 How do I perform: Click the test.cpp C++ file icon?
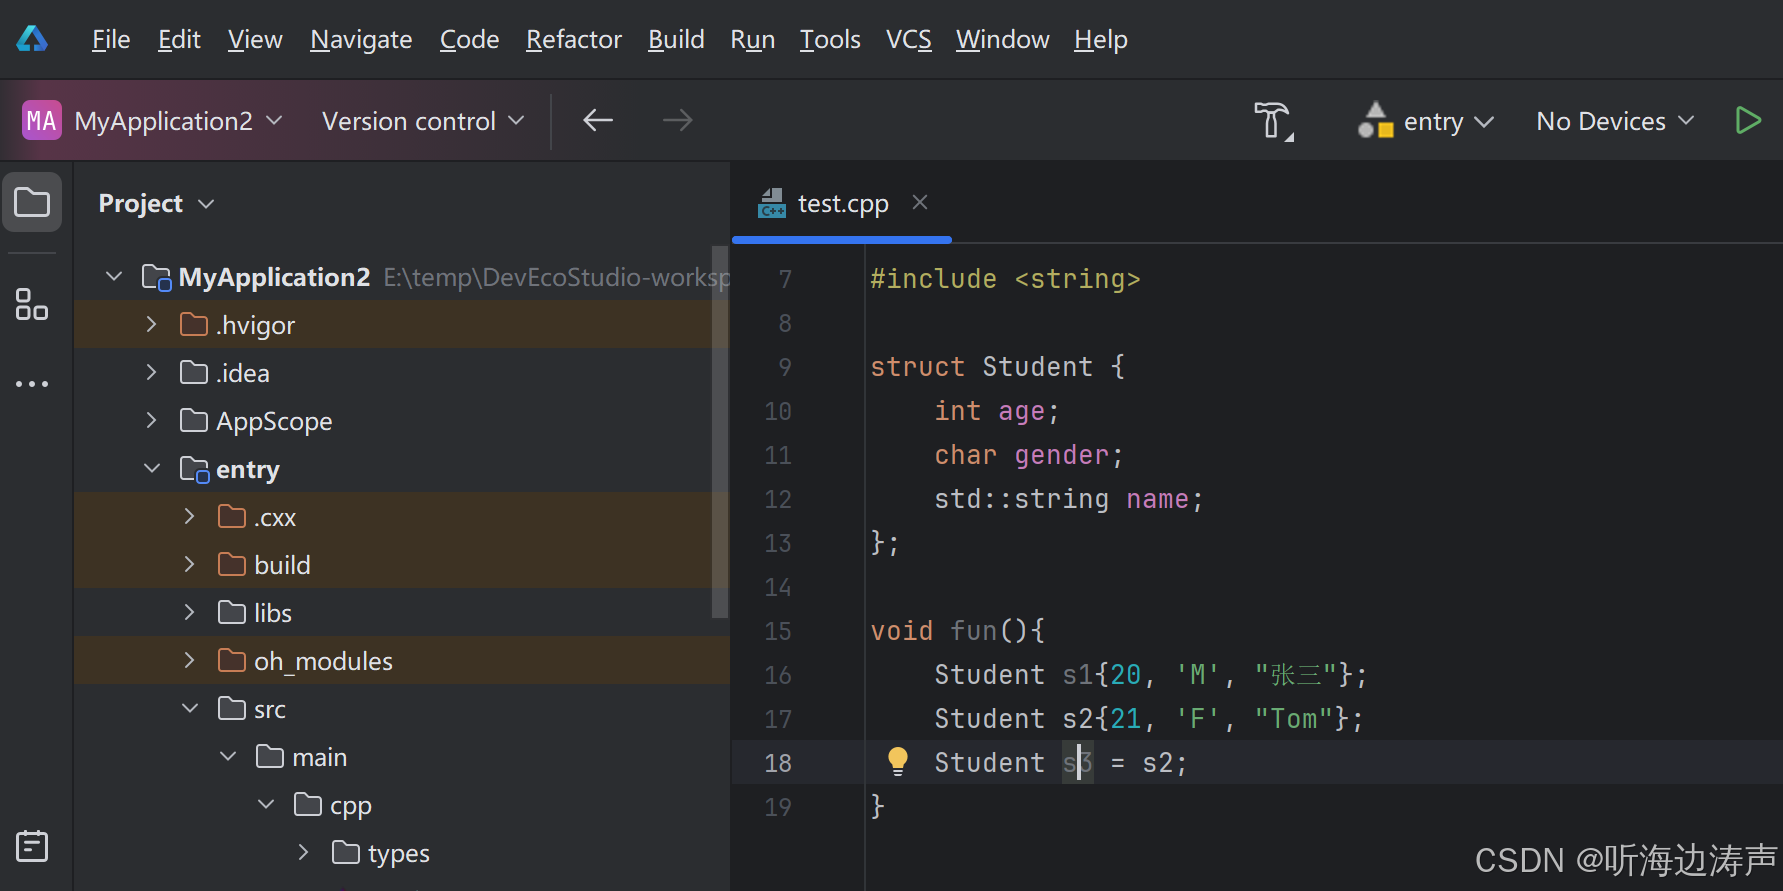pos(772,203)
